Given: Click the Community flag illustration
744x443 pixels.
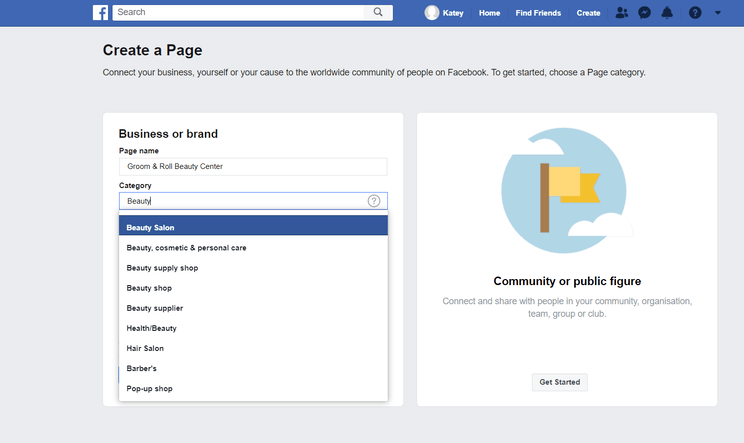Looking at the screenshot, I should tap(565, 190).
